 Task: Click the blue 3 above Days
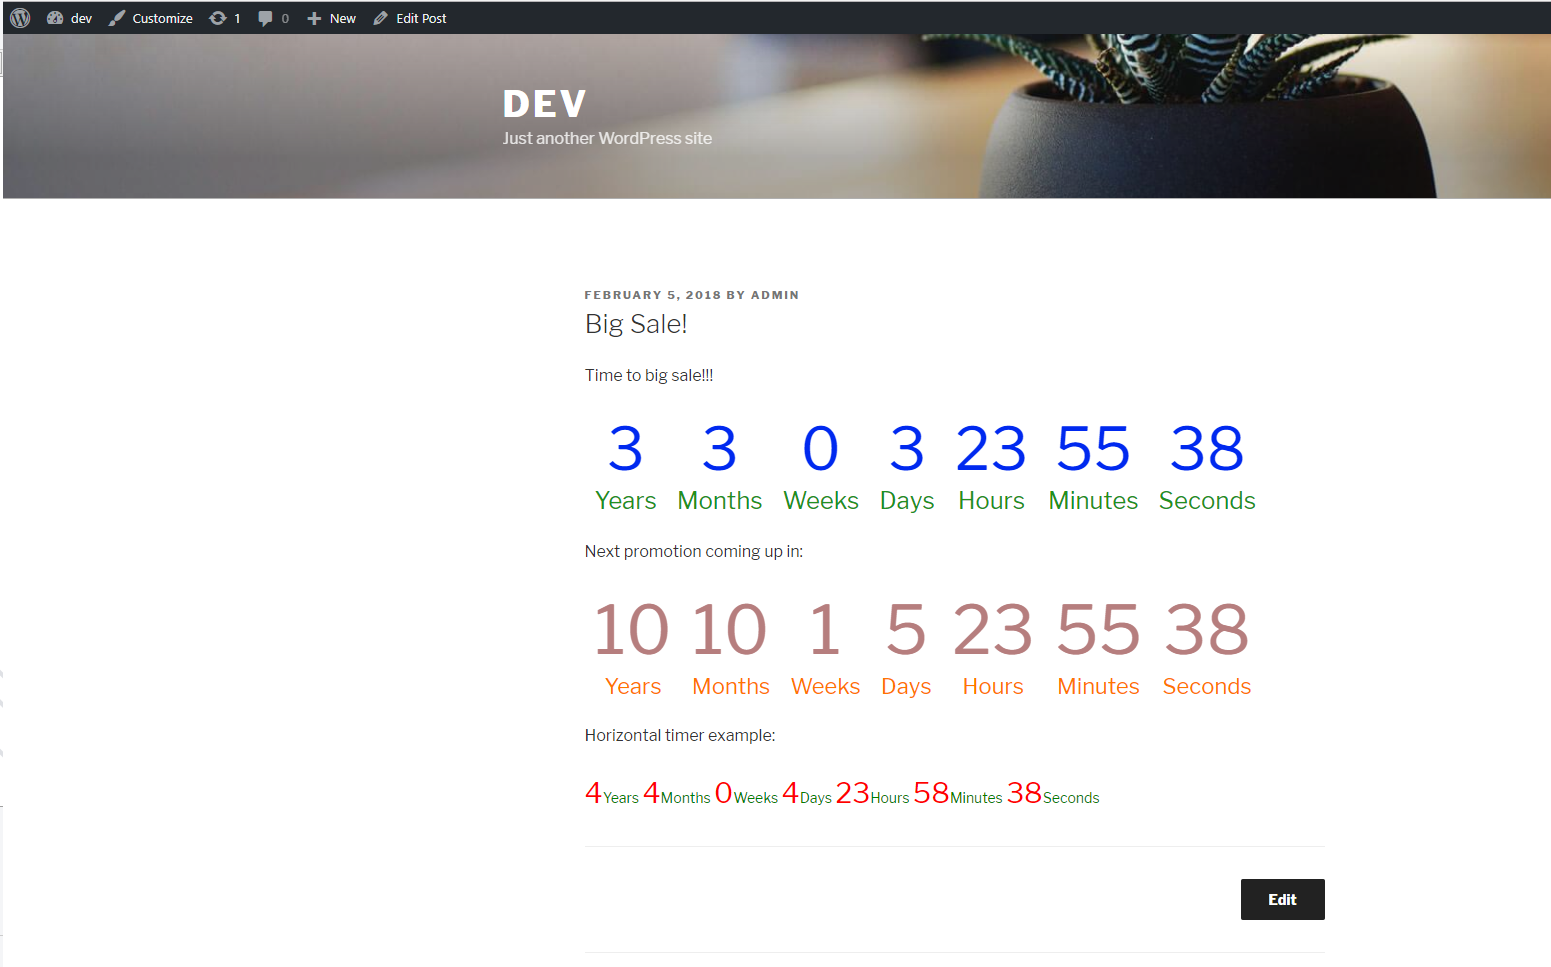coord(907,448)
